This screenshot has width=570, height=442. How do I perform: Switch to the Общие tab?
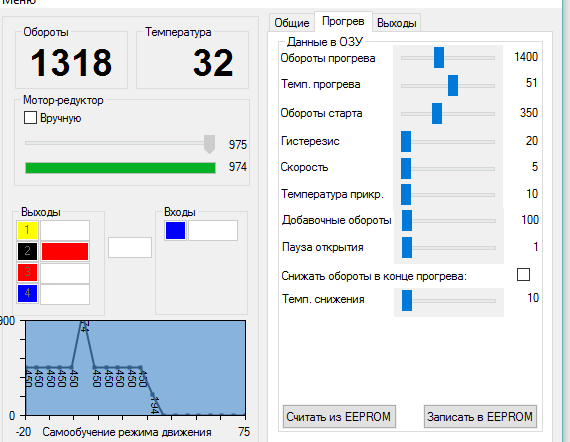(x=292, y=23)
